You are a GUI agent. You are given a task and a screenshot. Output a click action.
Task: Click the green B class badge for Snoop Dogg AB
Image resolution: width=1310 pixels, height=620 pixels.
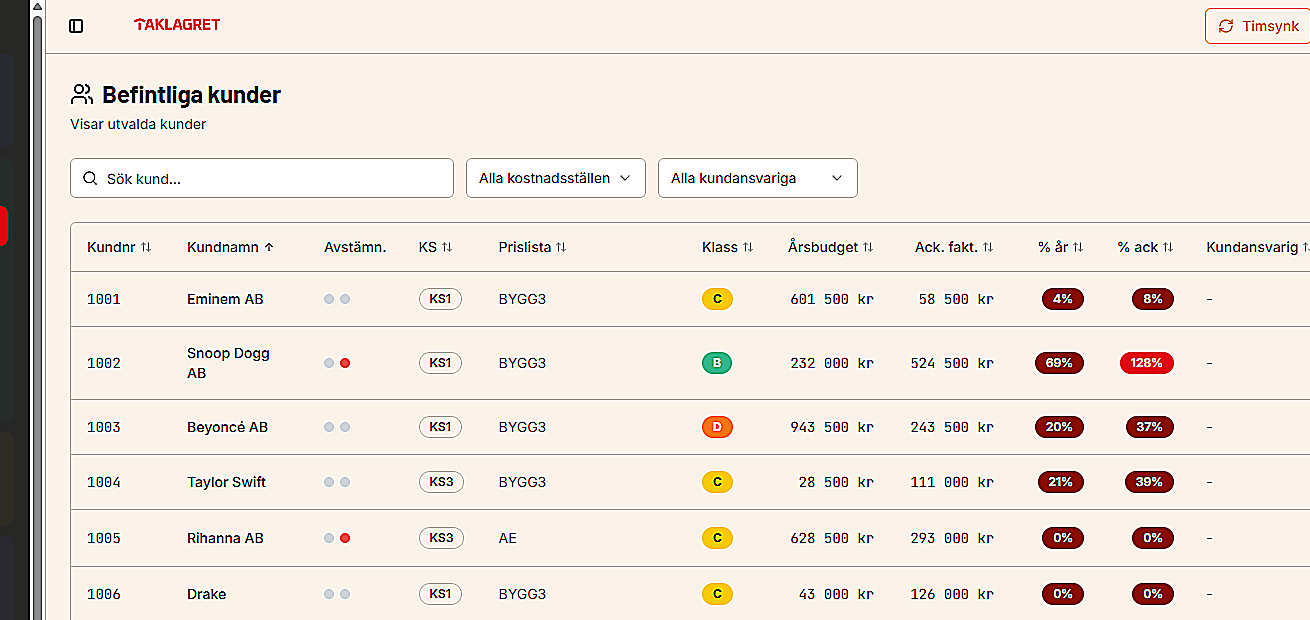pyautogui.click(x=717, y=363)
